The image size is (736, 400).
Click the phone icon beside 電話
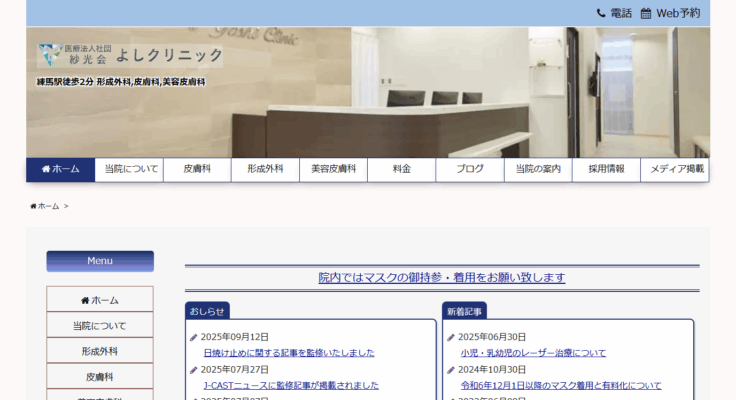point(601,13)
